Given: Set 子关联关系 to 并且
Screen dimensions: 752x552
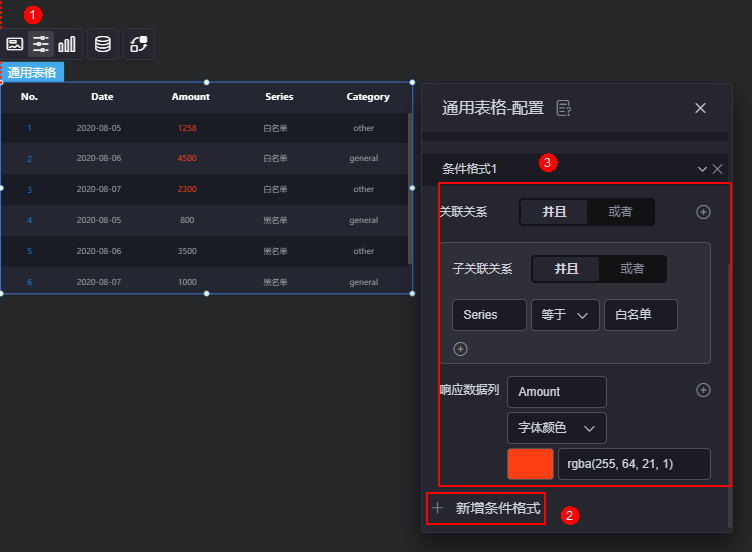Looking at the screenshot, I should click(x=566, y=269).
